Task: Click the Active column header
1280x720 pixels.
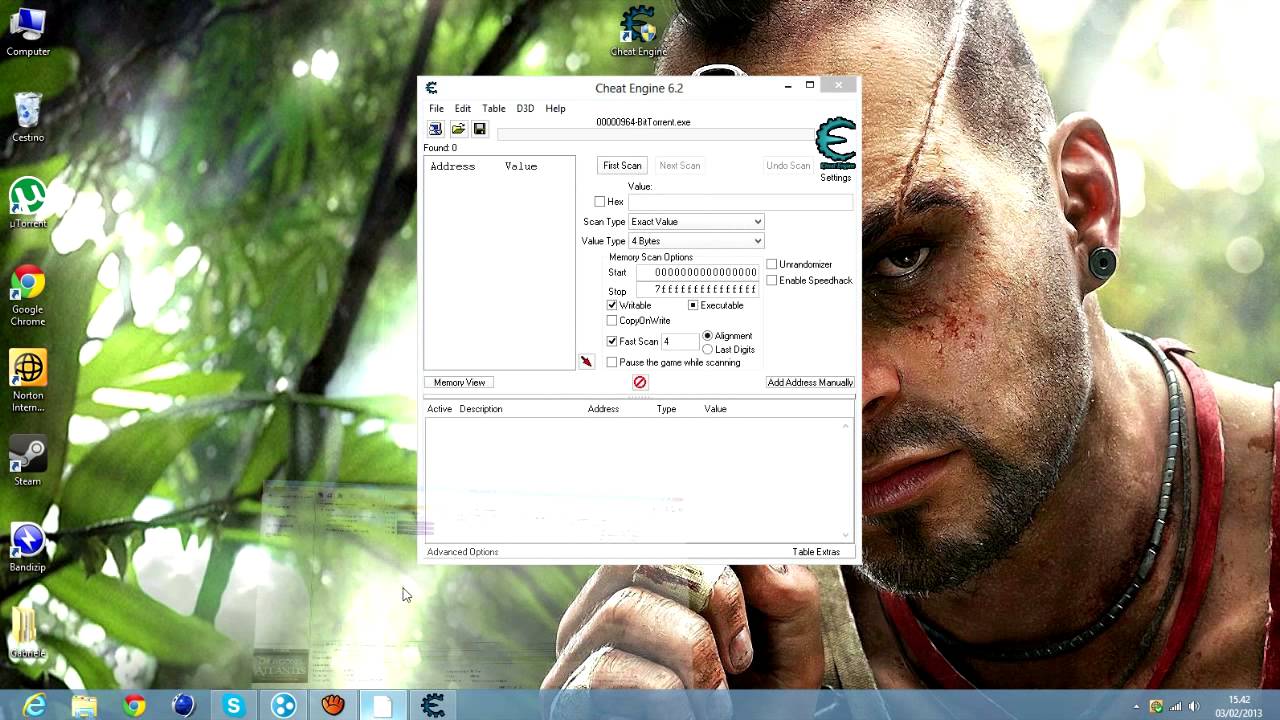Action: (440, 409)
